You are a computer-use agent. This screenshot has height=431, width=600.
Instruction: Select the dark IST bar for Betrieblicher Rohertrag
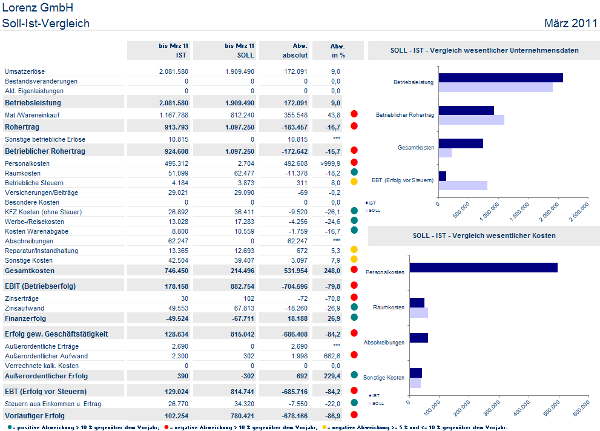tap(466, 111)
